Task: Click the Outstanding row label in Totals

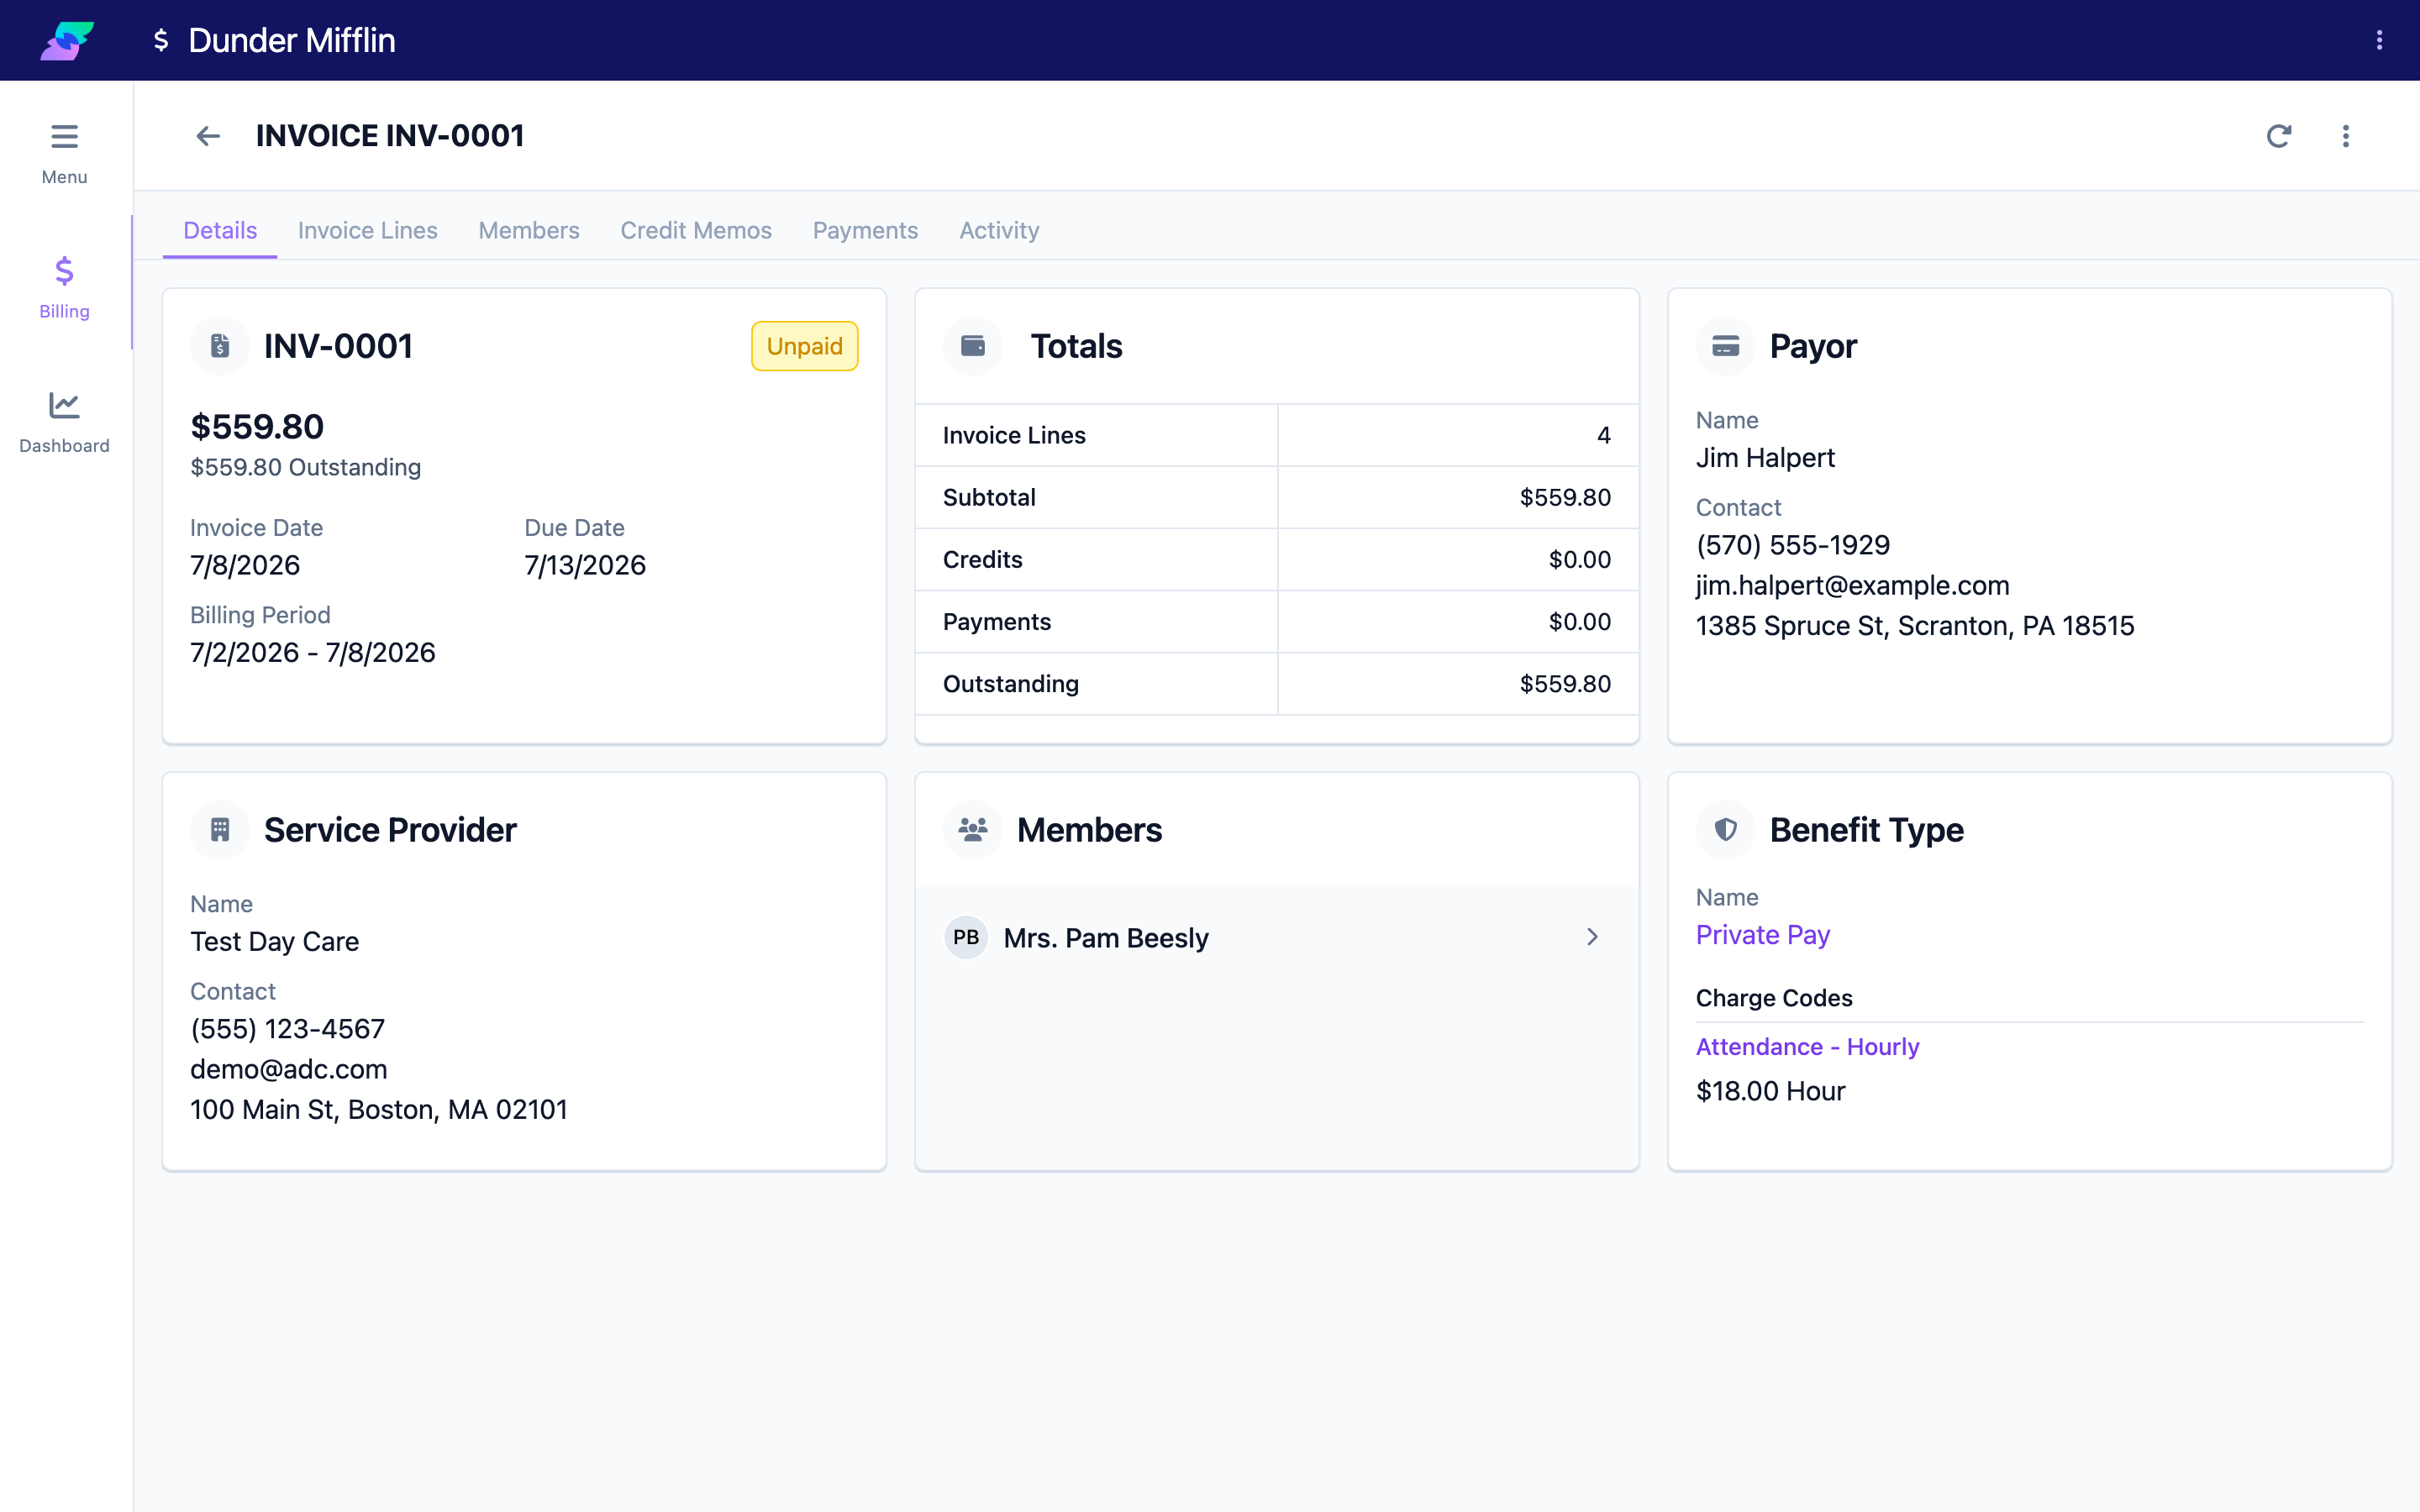Action: (1011, 684)
